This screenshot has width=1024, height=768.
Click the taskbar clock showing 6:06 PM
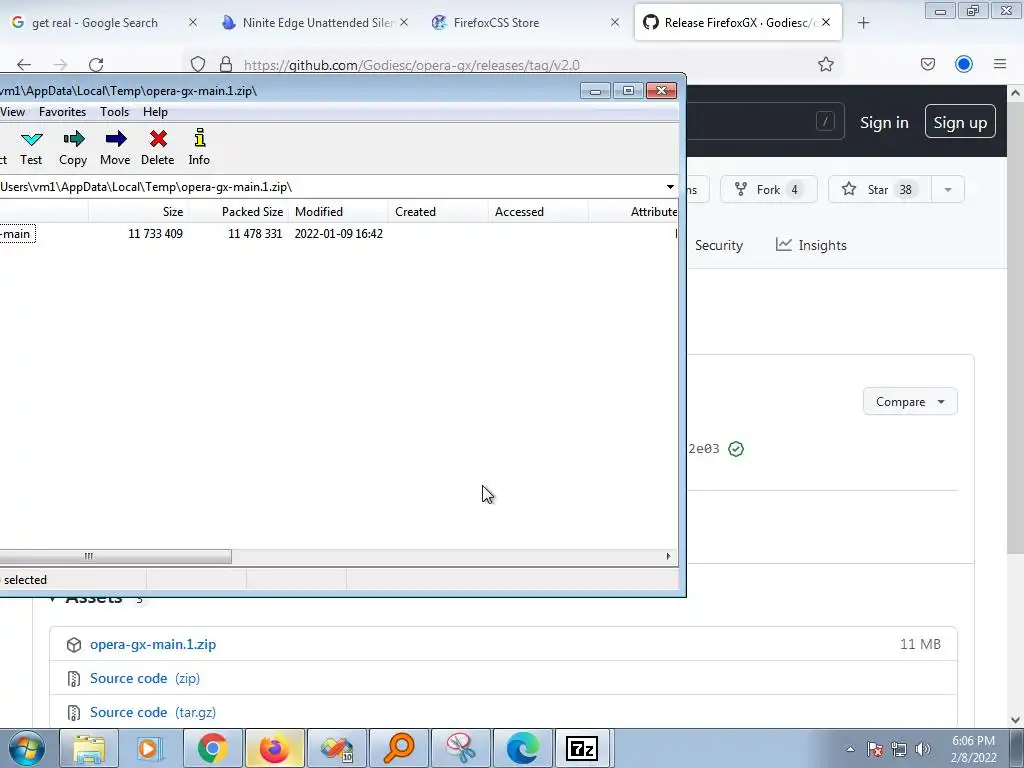coord(973,749)
